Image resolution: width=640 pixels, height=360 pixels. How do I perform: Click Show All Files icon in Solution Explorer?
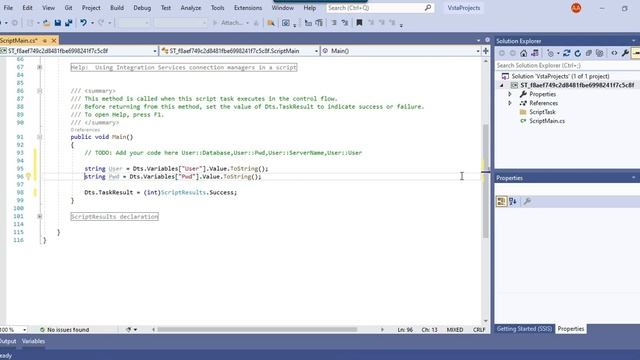[599, 53]
